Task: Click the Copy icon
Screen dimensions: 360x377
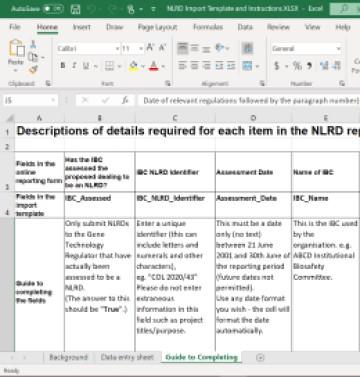Action: 33,57
